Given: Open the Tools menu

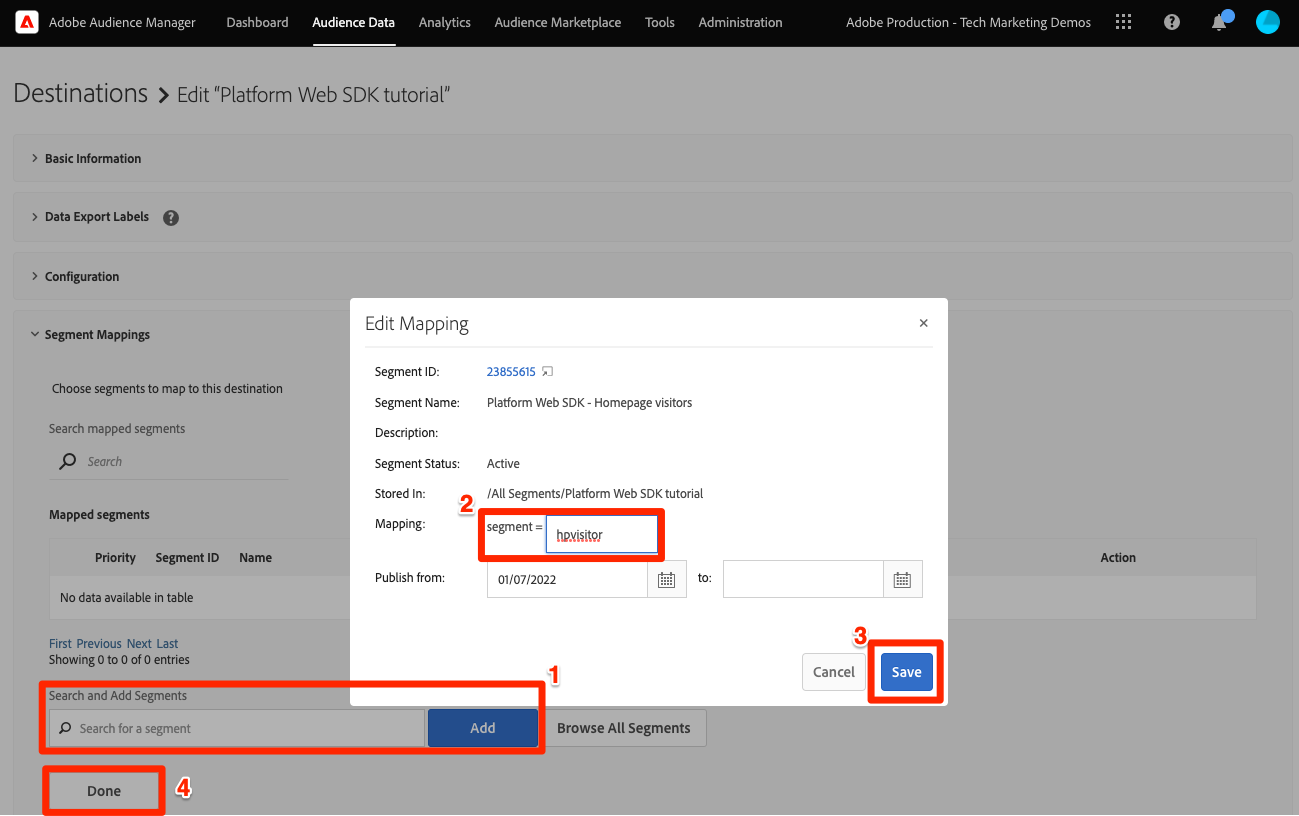Looking at the screenshot, I should click(x=660, y=22).
